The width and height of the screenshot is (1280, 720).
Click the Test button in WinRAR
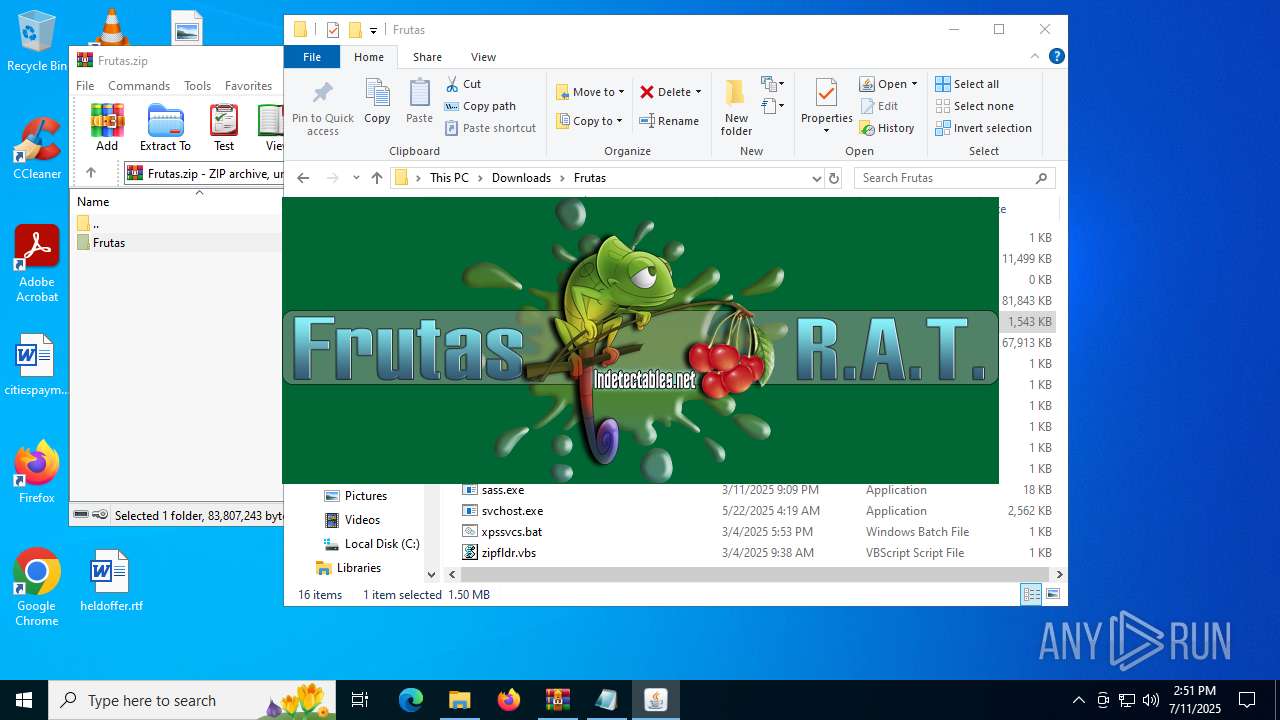[224, 127]
